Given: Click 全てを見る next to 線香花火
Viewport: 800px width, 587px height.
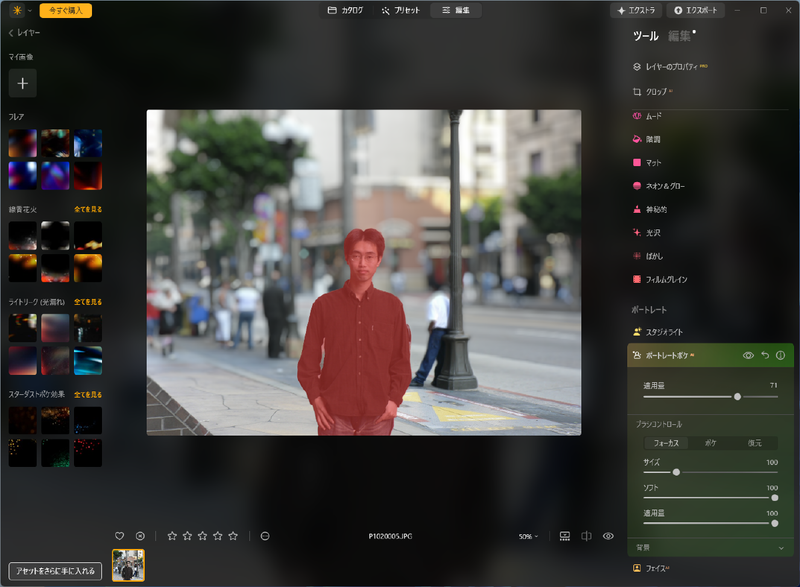Looking at the screenshot, I should tap(88, 209).
